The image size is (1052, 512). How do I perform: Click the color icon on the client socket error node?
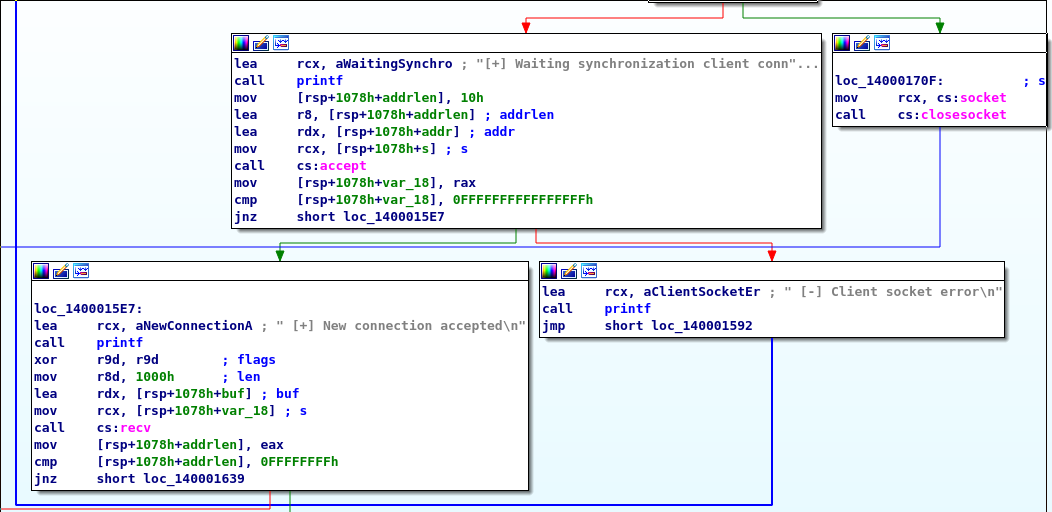pos(549,271)
